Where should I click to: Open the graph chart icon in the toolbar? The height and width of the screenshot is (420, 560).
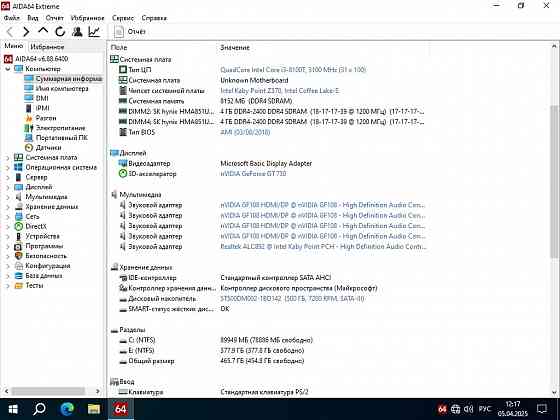pyautogui.click(x=94, y=32)
